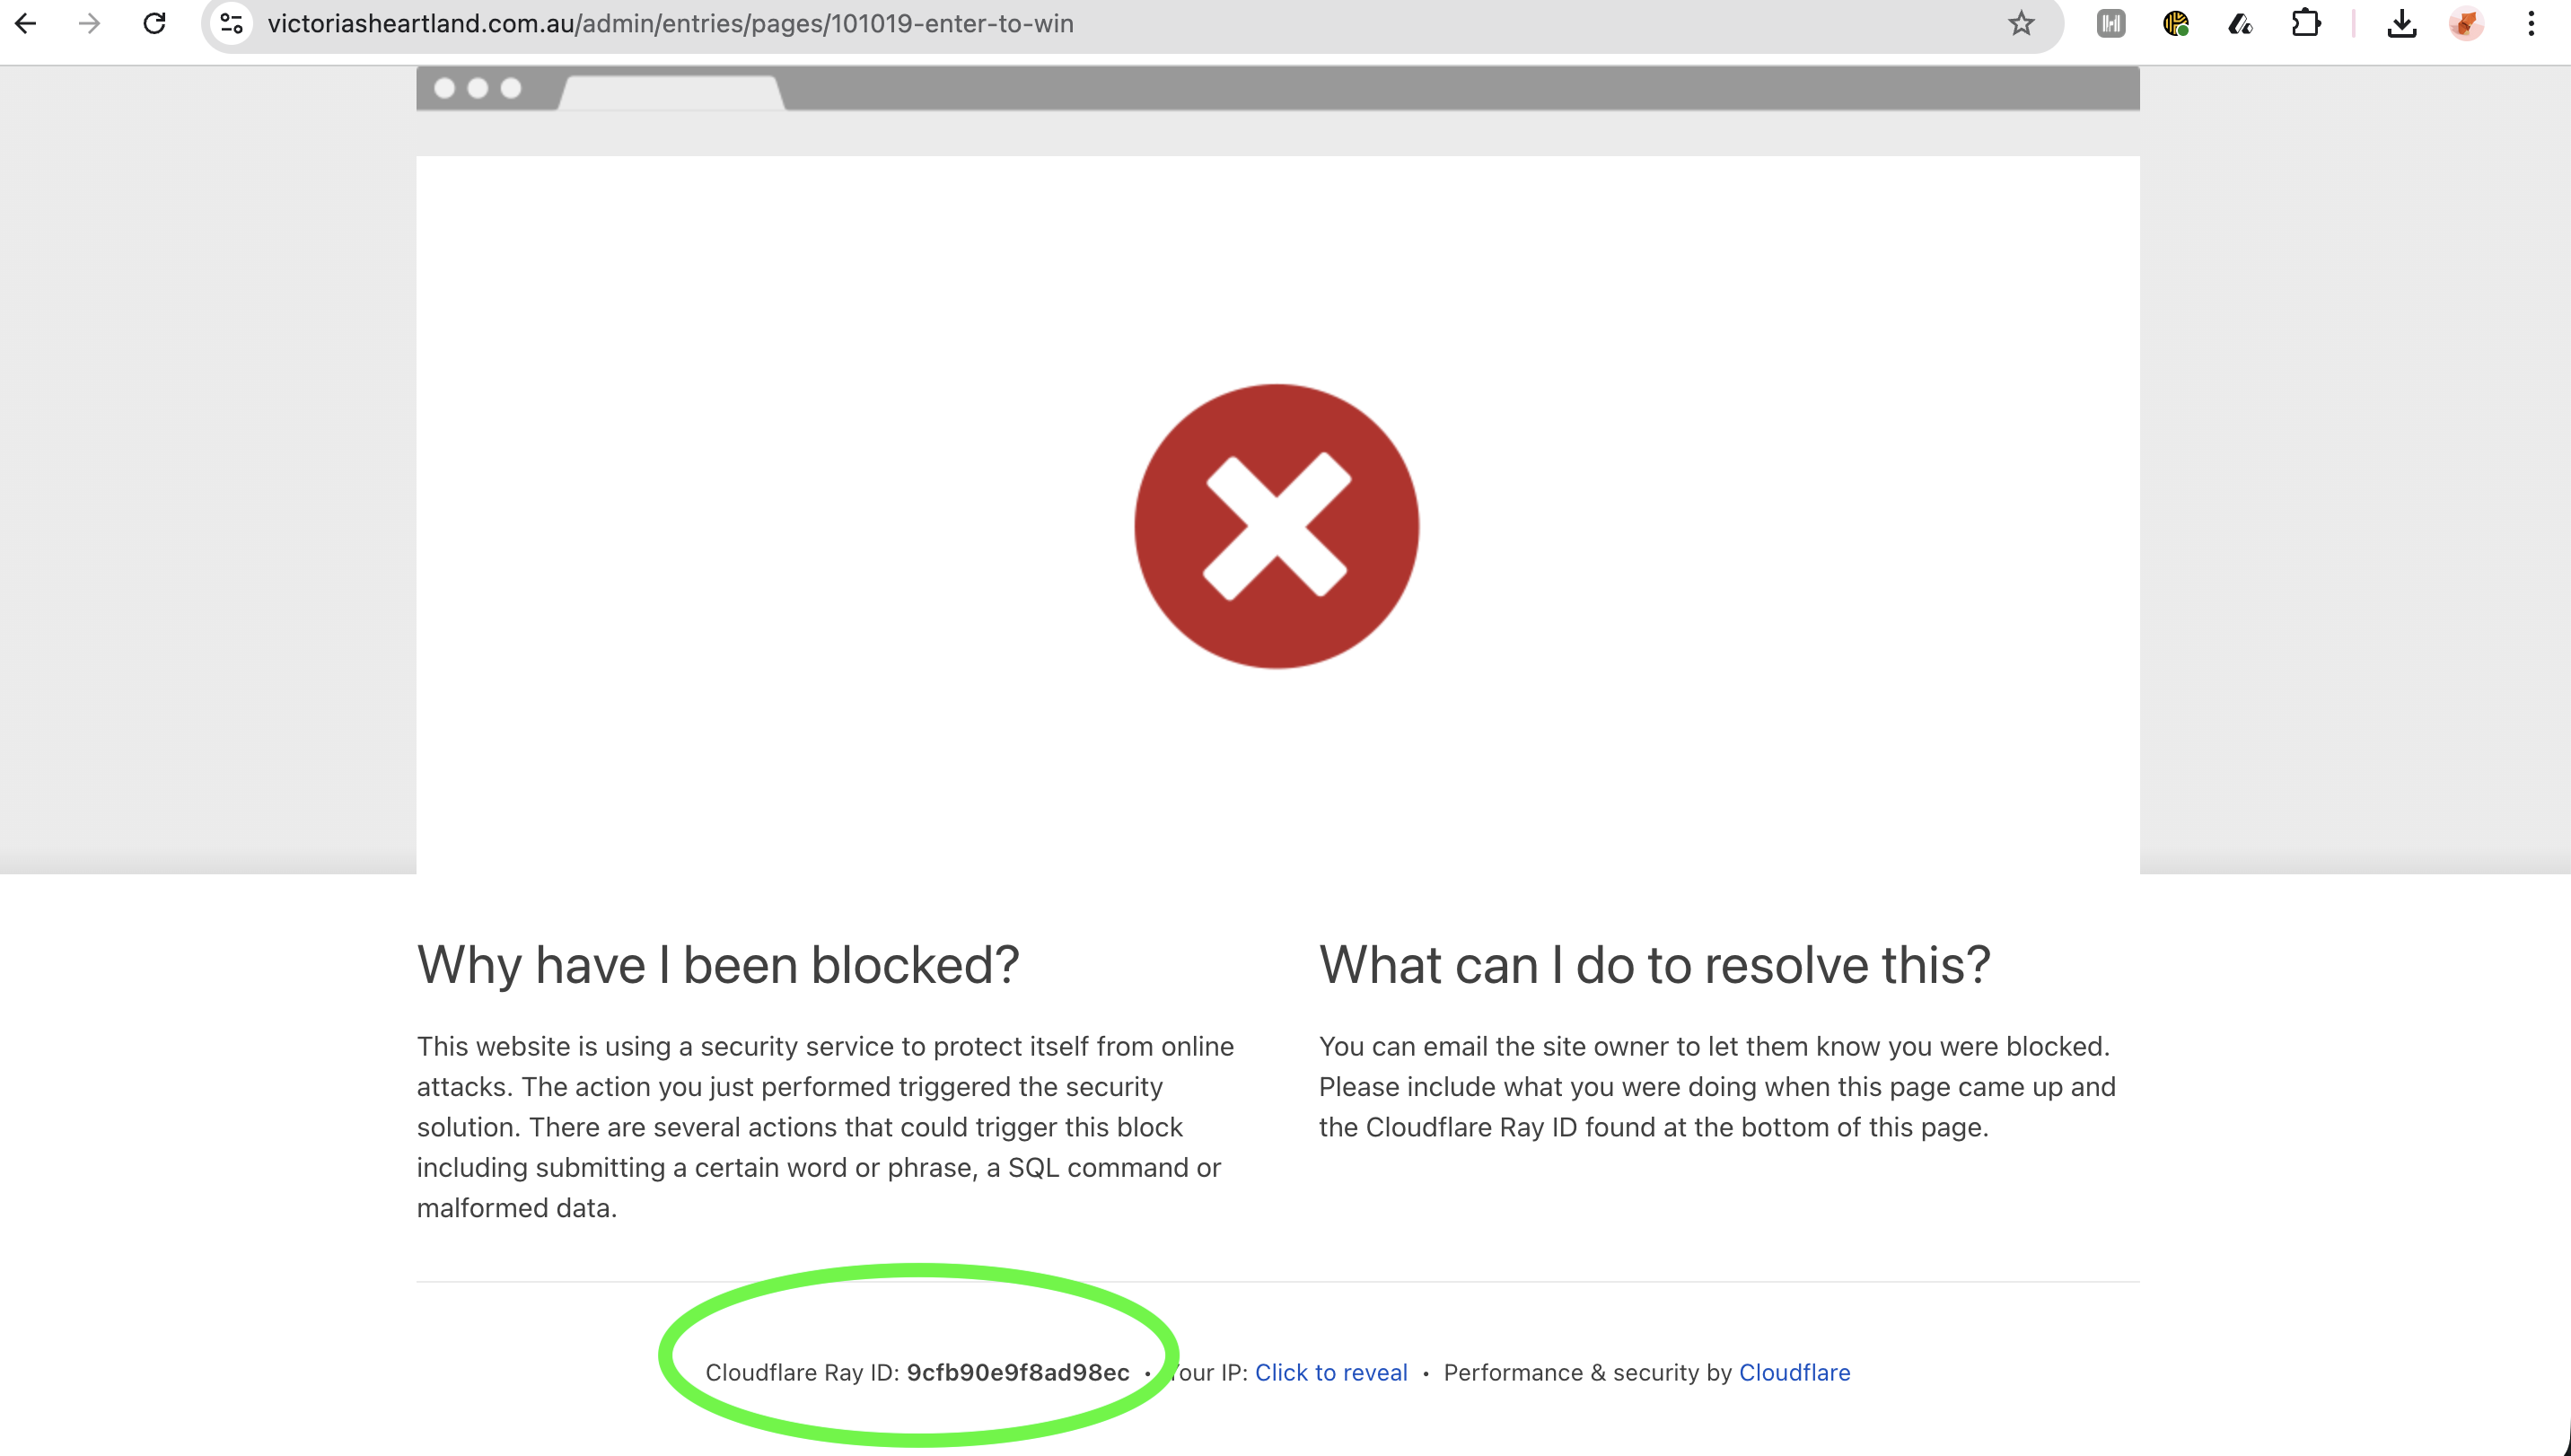Open the pen-stroke extension icon
This screenshot has height=1456, width=2571.
click(2240, 23)
